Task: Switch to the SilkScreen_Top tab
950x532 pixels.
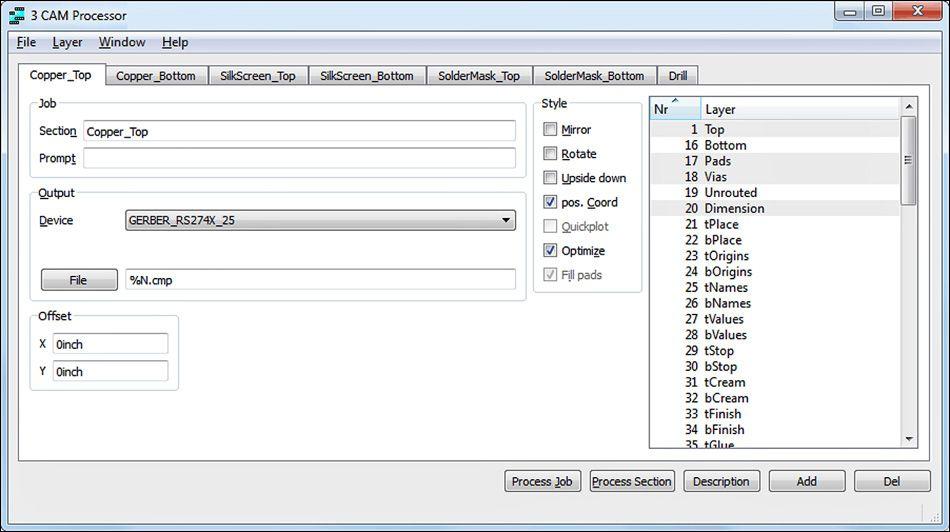Action: coord(257,76)
